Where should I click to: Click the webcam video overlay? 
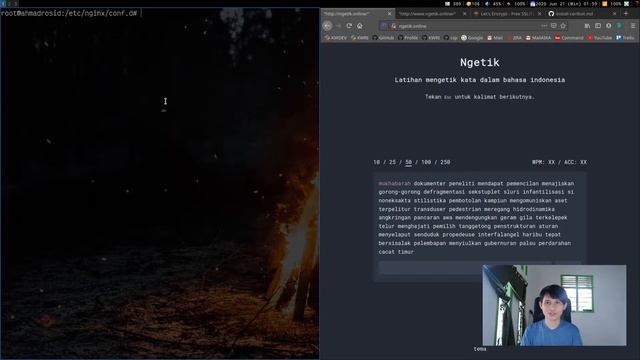(x=554, y=305)
